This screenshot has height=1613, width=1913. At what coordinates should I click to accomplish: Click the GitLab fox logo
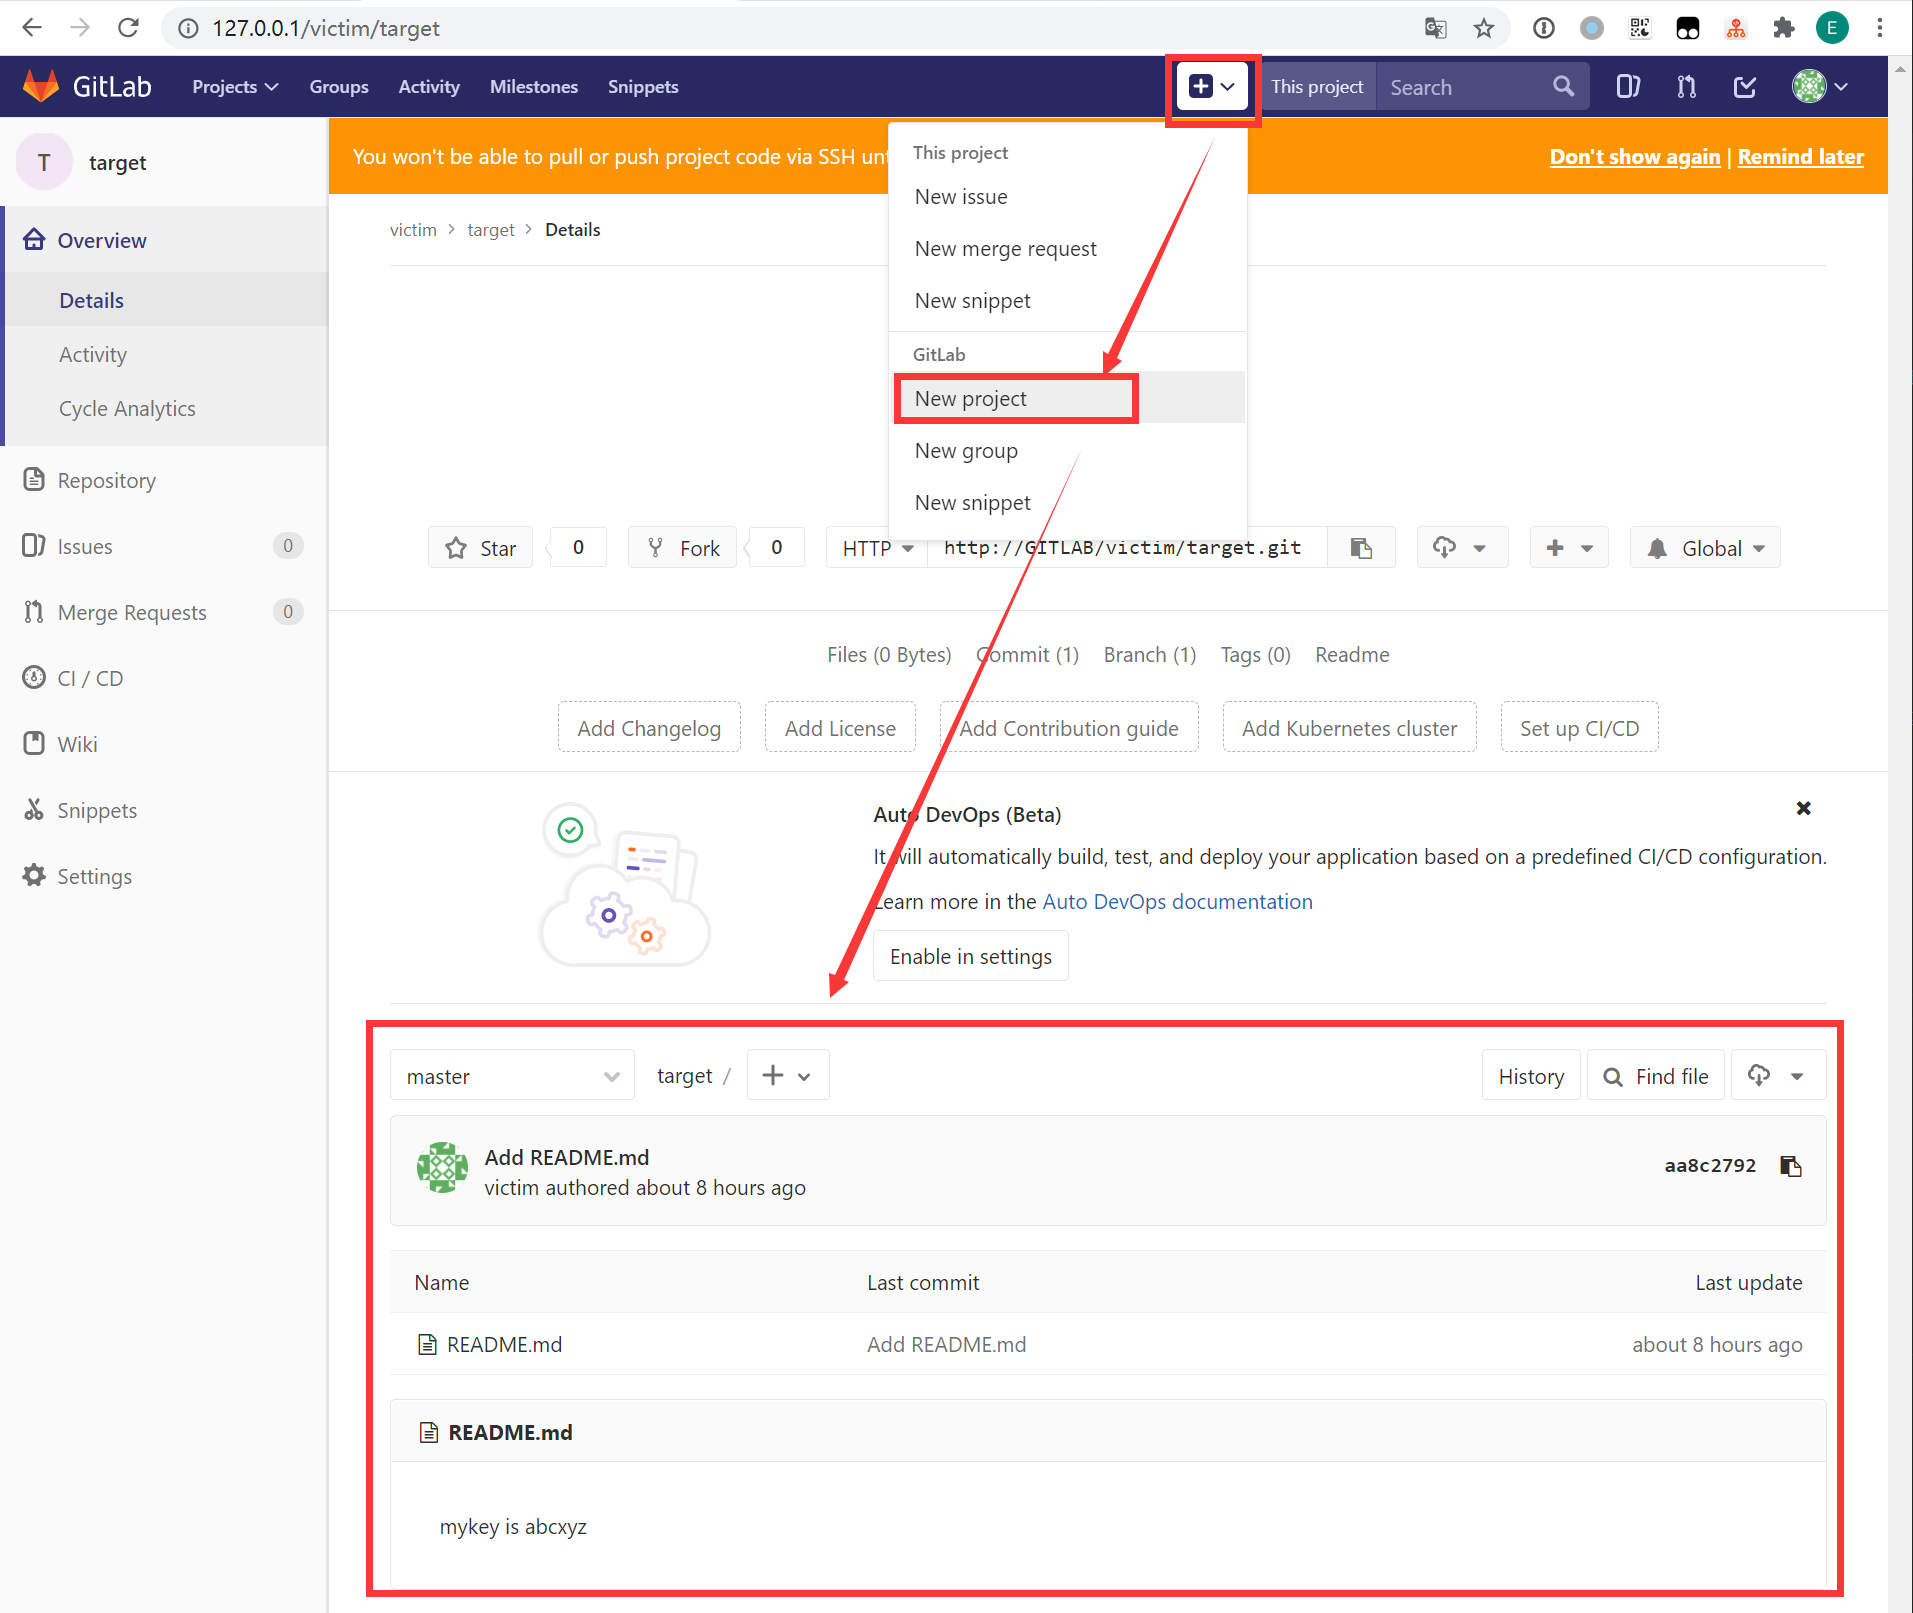[x=41, y=86]
